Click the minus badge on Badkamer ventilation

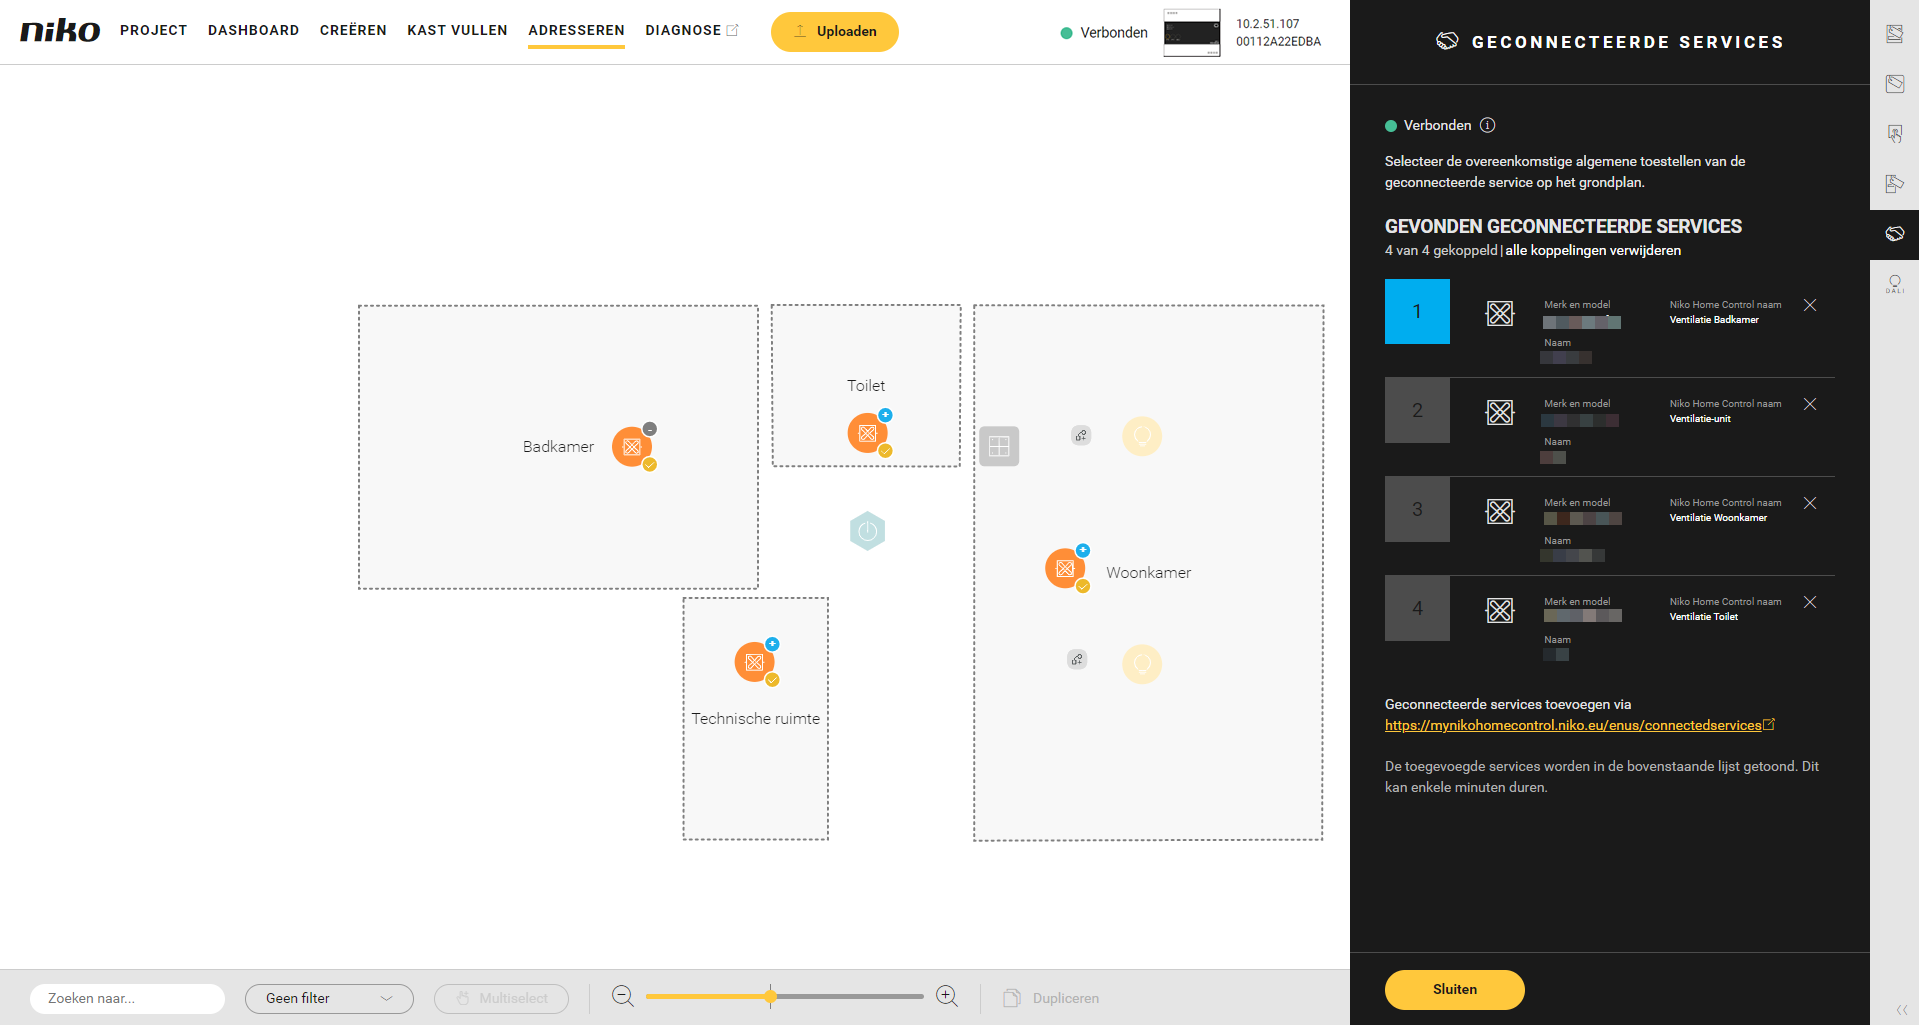(650, 429)
